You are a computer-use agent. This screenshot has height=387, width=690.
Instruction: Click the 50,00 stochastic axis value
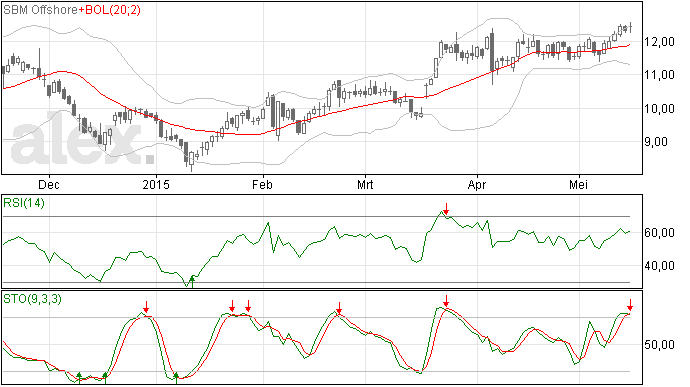(659, 345)
